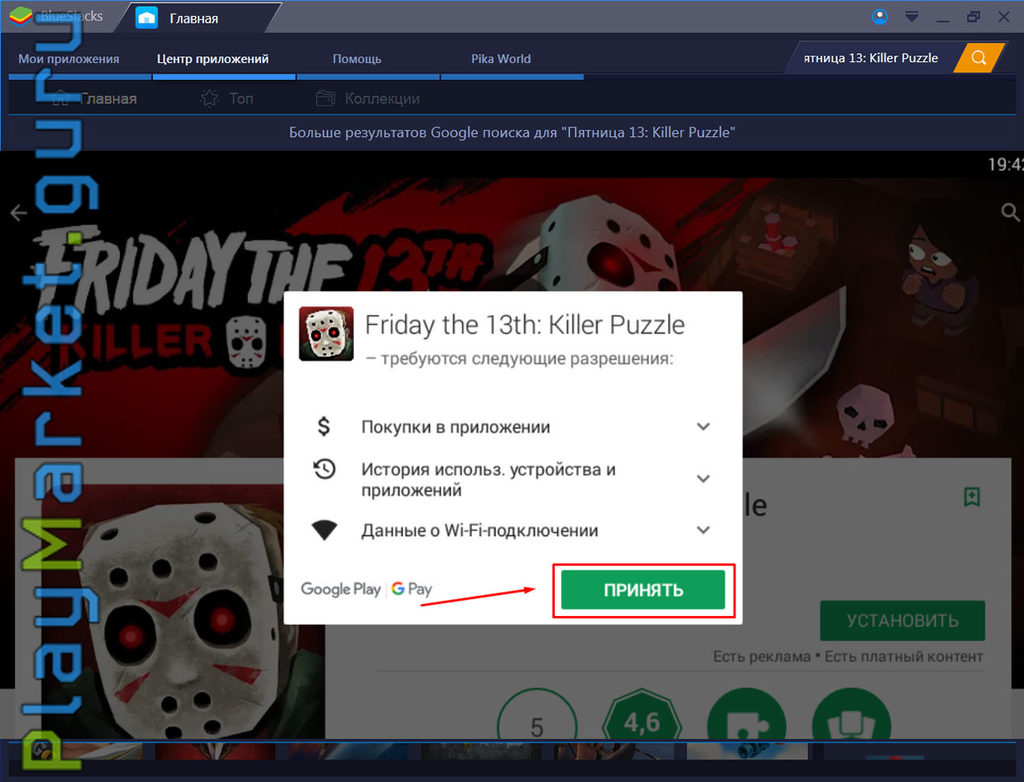The height and width of the screenshot is (782, 1024).
Task: Click the search field with Killer Puzzle text
Action: point(871,57)
